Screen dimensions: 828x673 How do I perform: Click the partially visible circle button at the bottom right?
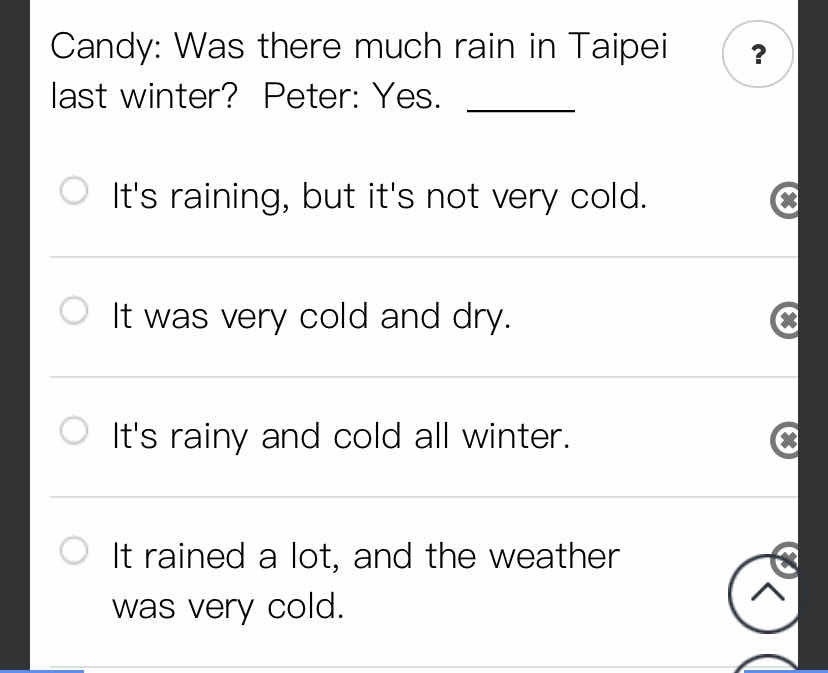tap(766, 664)
